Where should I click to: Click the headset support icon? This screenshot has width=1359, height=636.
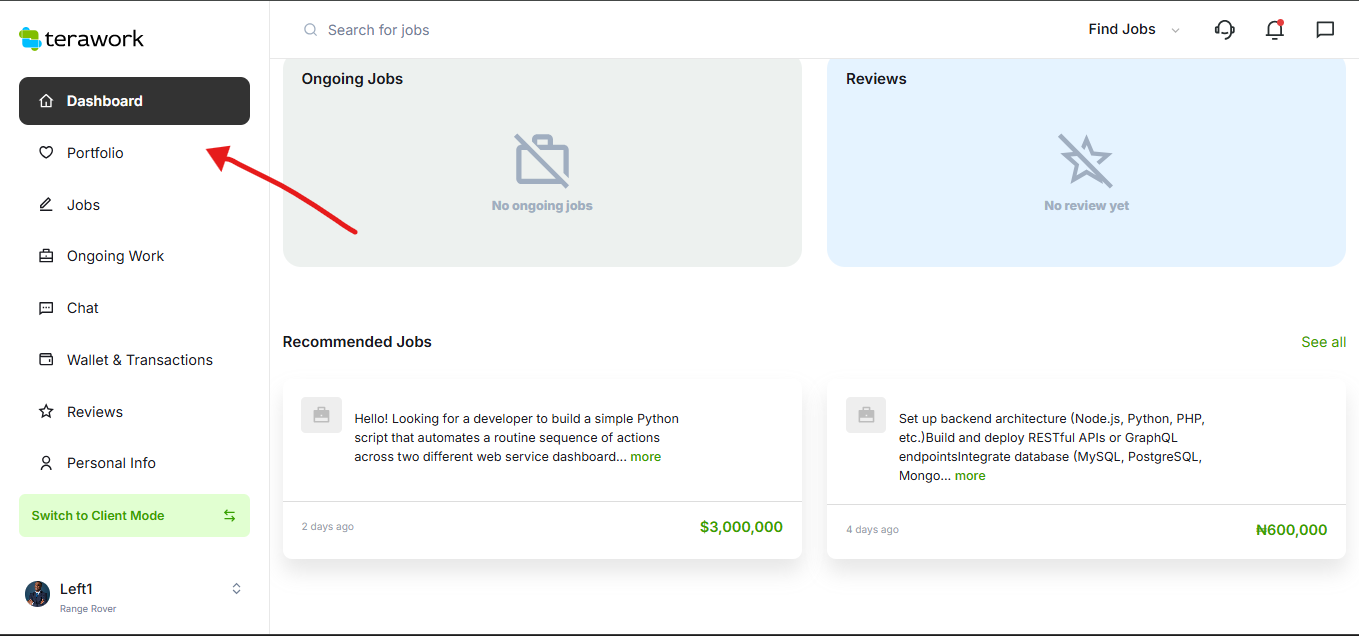tap(1224, 30)
